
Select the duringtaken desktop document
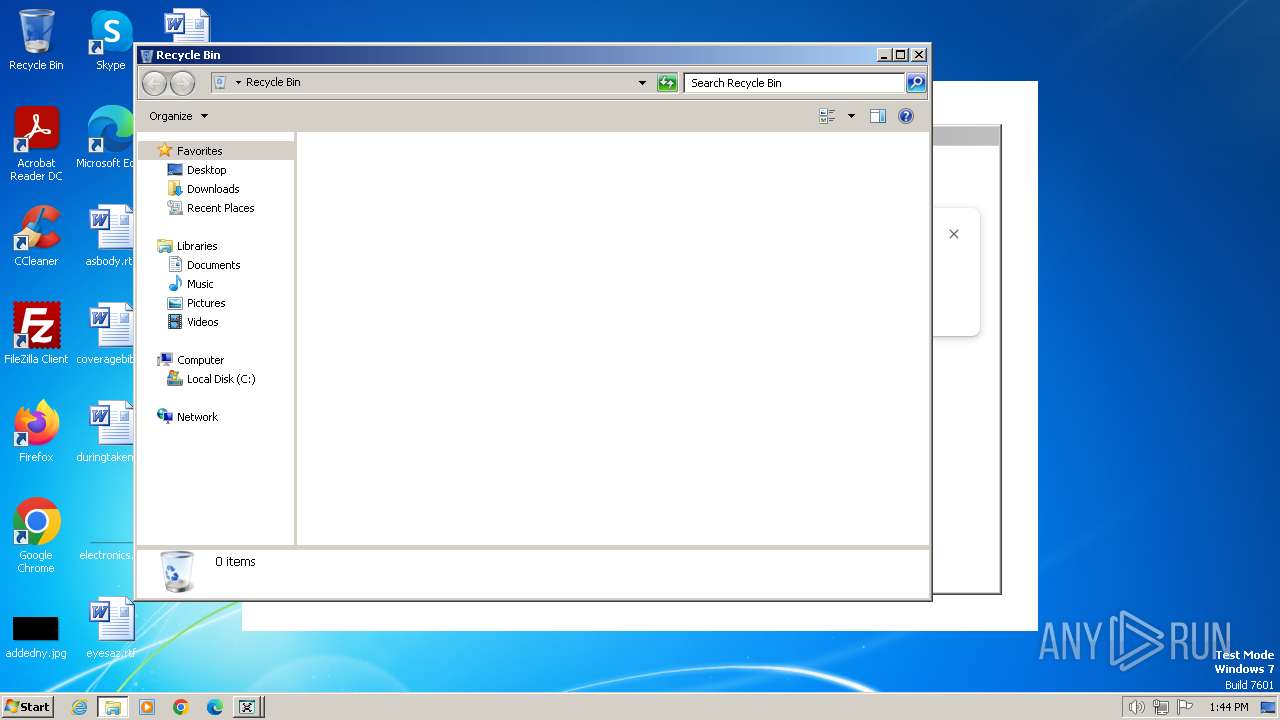[x=105, y=432]
